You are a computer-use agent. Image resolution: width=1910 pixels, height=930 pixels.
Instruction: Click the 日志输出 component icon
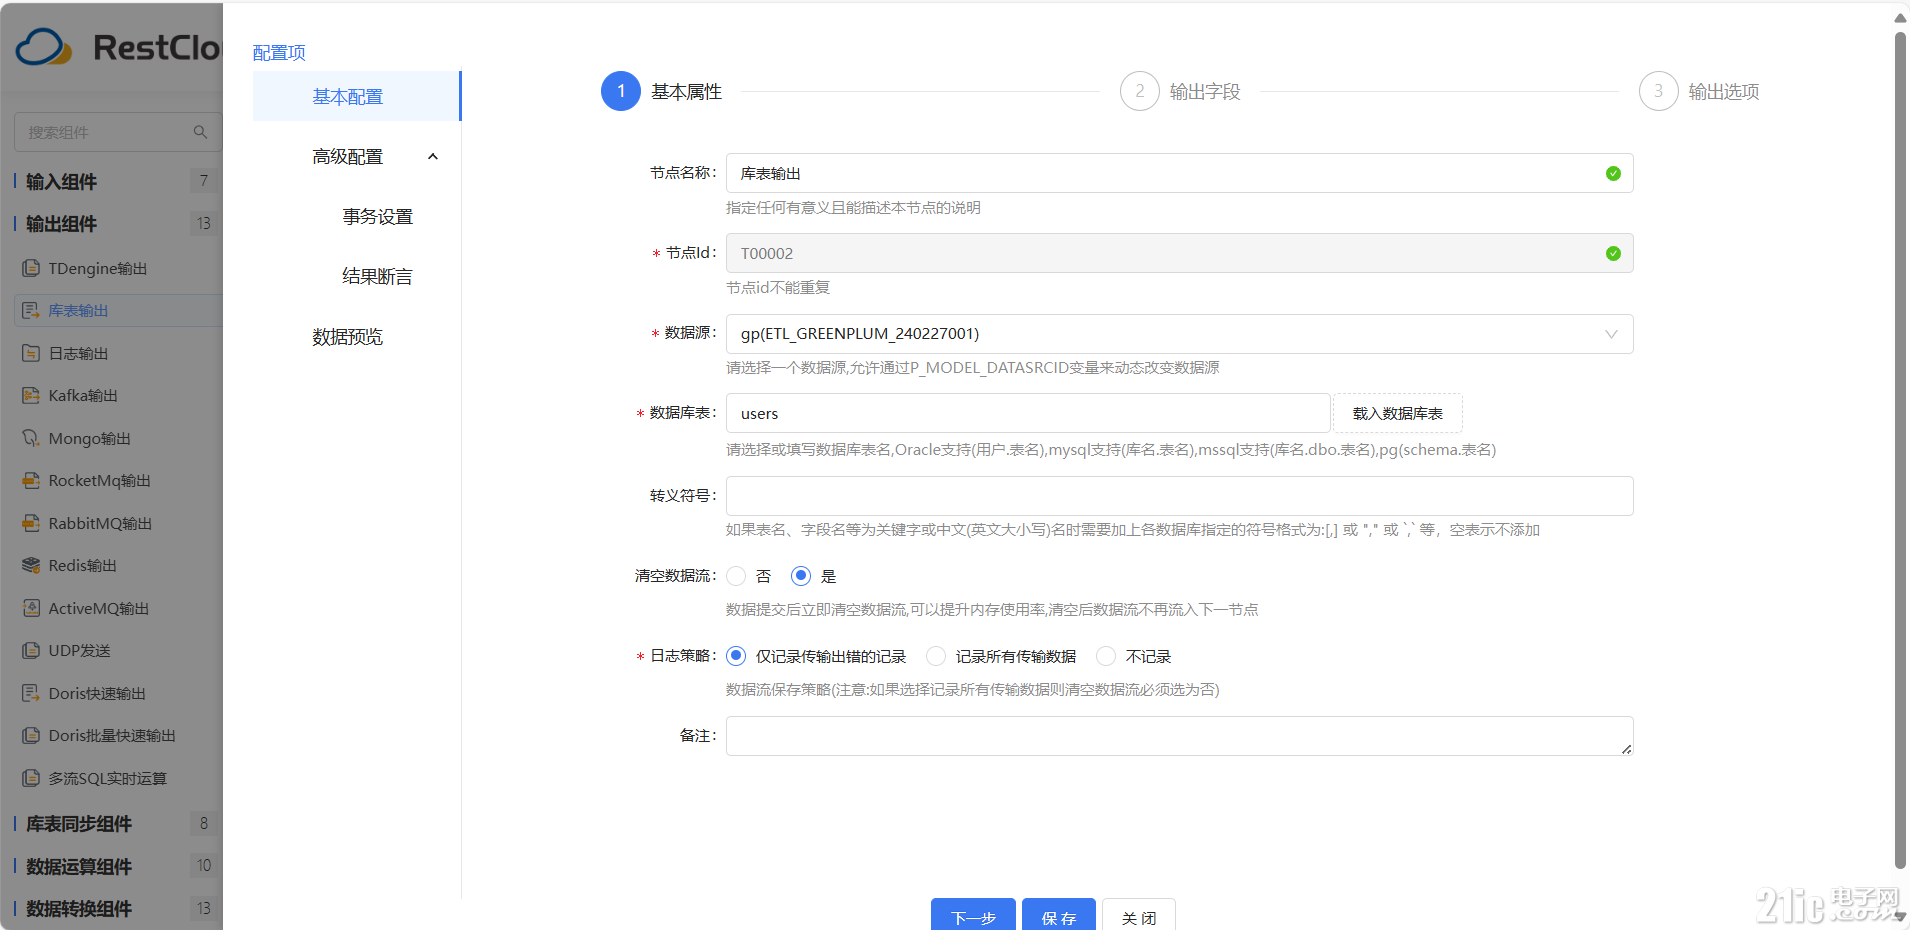coord(31,353)
